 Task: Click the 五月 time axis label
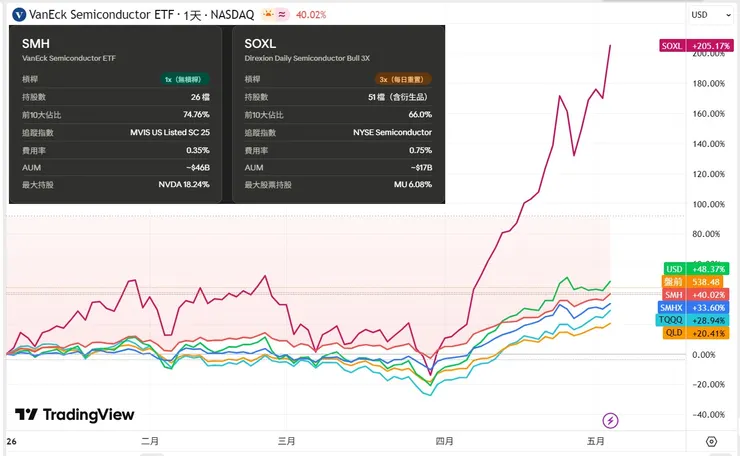click(x=596, y=441)
